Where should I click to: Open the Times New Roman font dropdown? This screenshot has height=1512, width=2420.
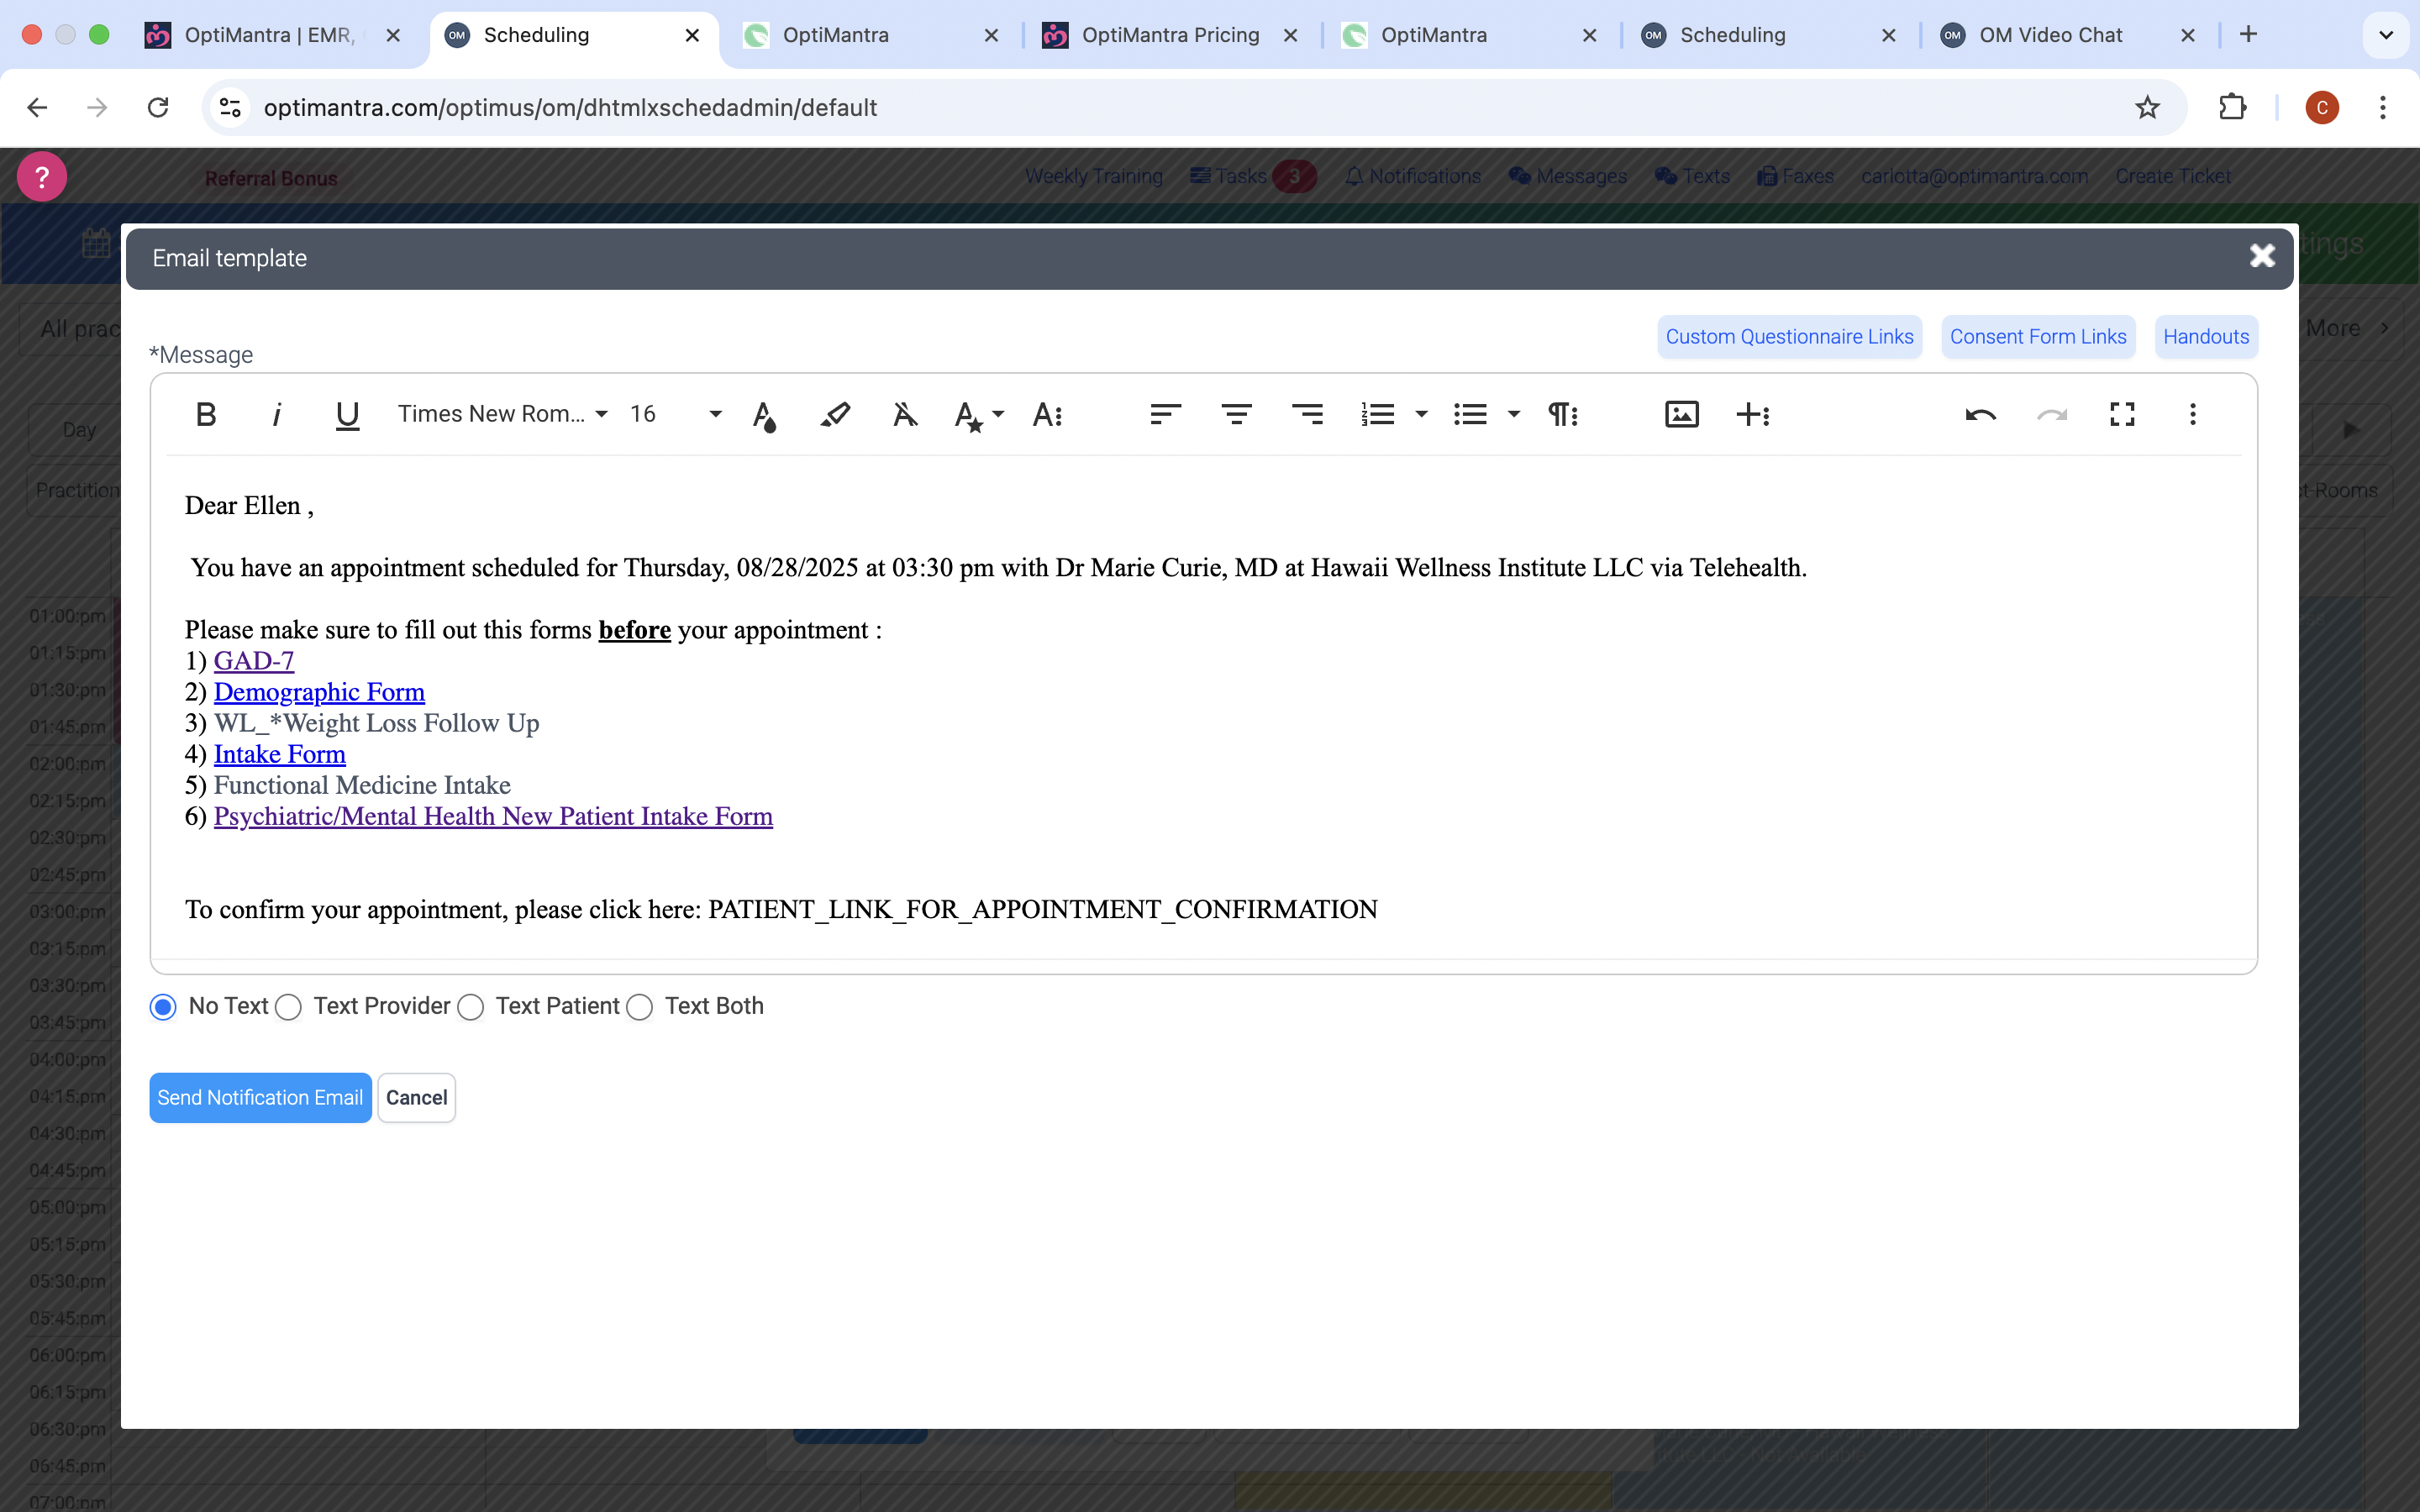[502, 414]
